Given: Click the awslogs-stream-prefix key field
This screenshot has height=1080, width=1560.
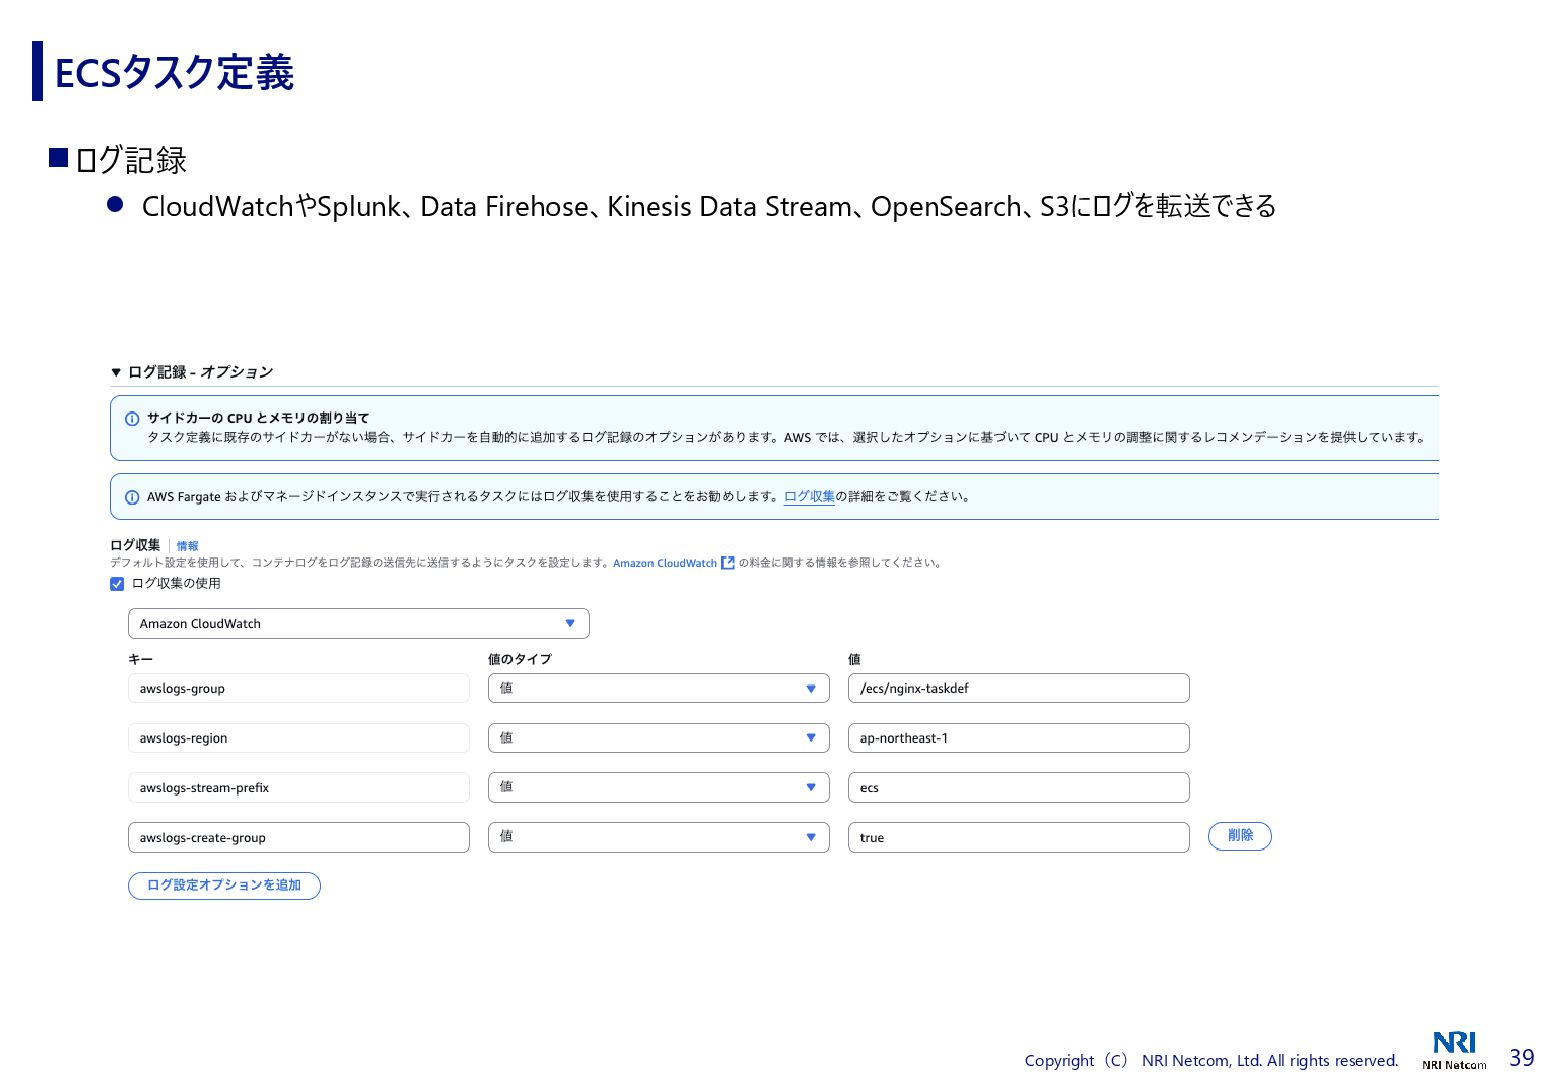Looking at the screenshot, I should click(x=299, y=787).
